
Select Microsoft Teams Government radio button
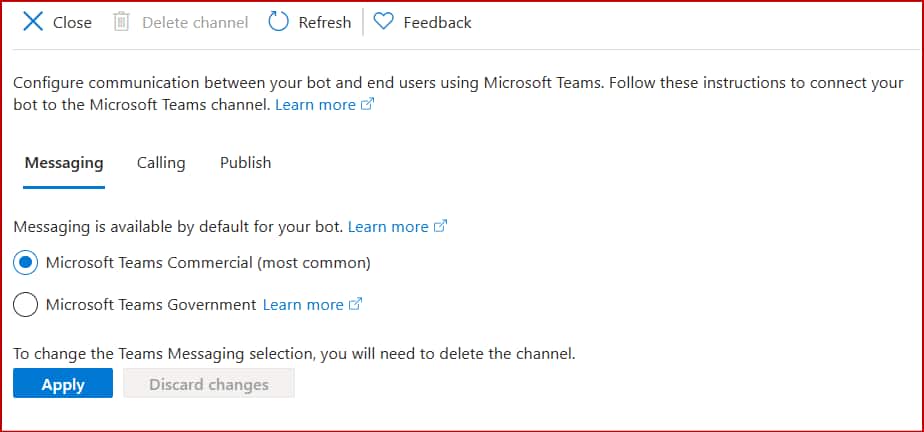26,305
